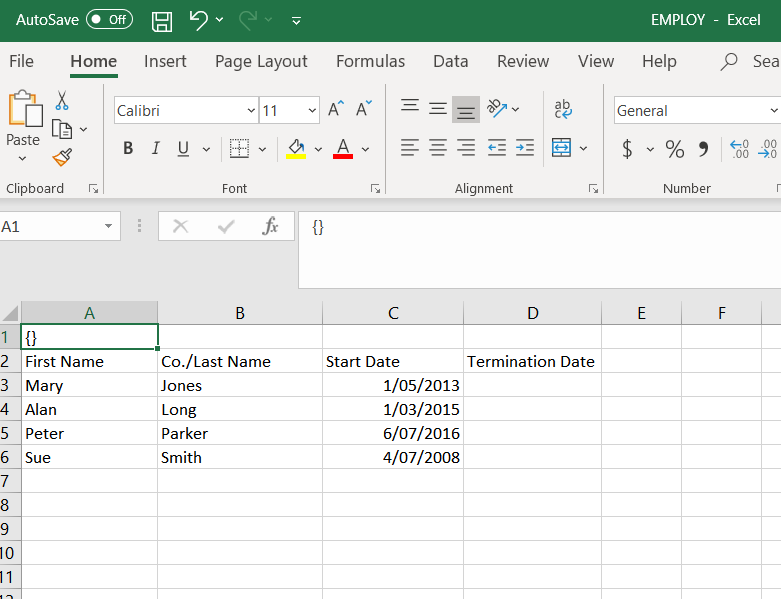Open the Insert ribbon tab
Image resolution: width=781 pixels, height=599 pixels.
(x=165, y=62)
